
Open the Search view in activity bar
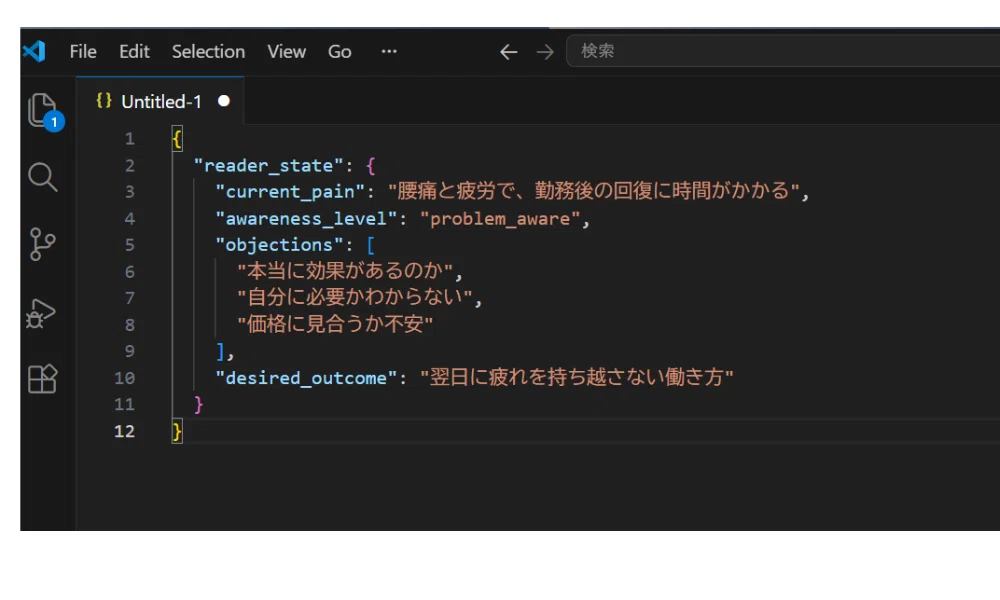tap(43, 177)
